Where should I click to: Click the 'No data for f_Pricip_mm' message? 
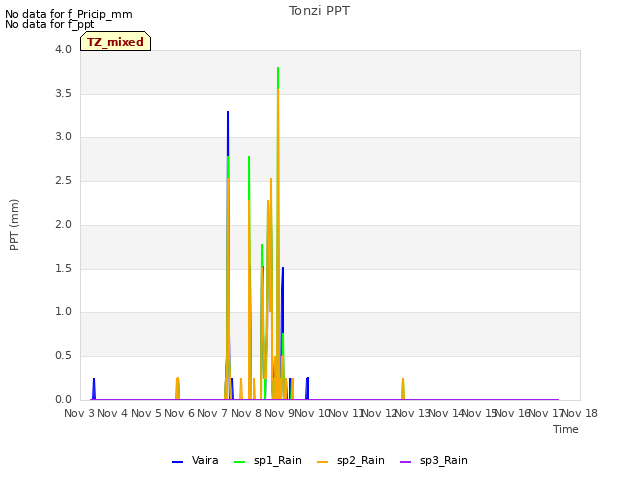point(69,14)
